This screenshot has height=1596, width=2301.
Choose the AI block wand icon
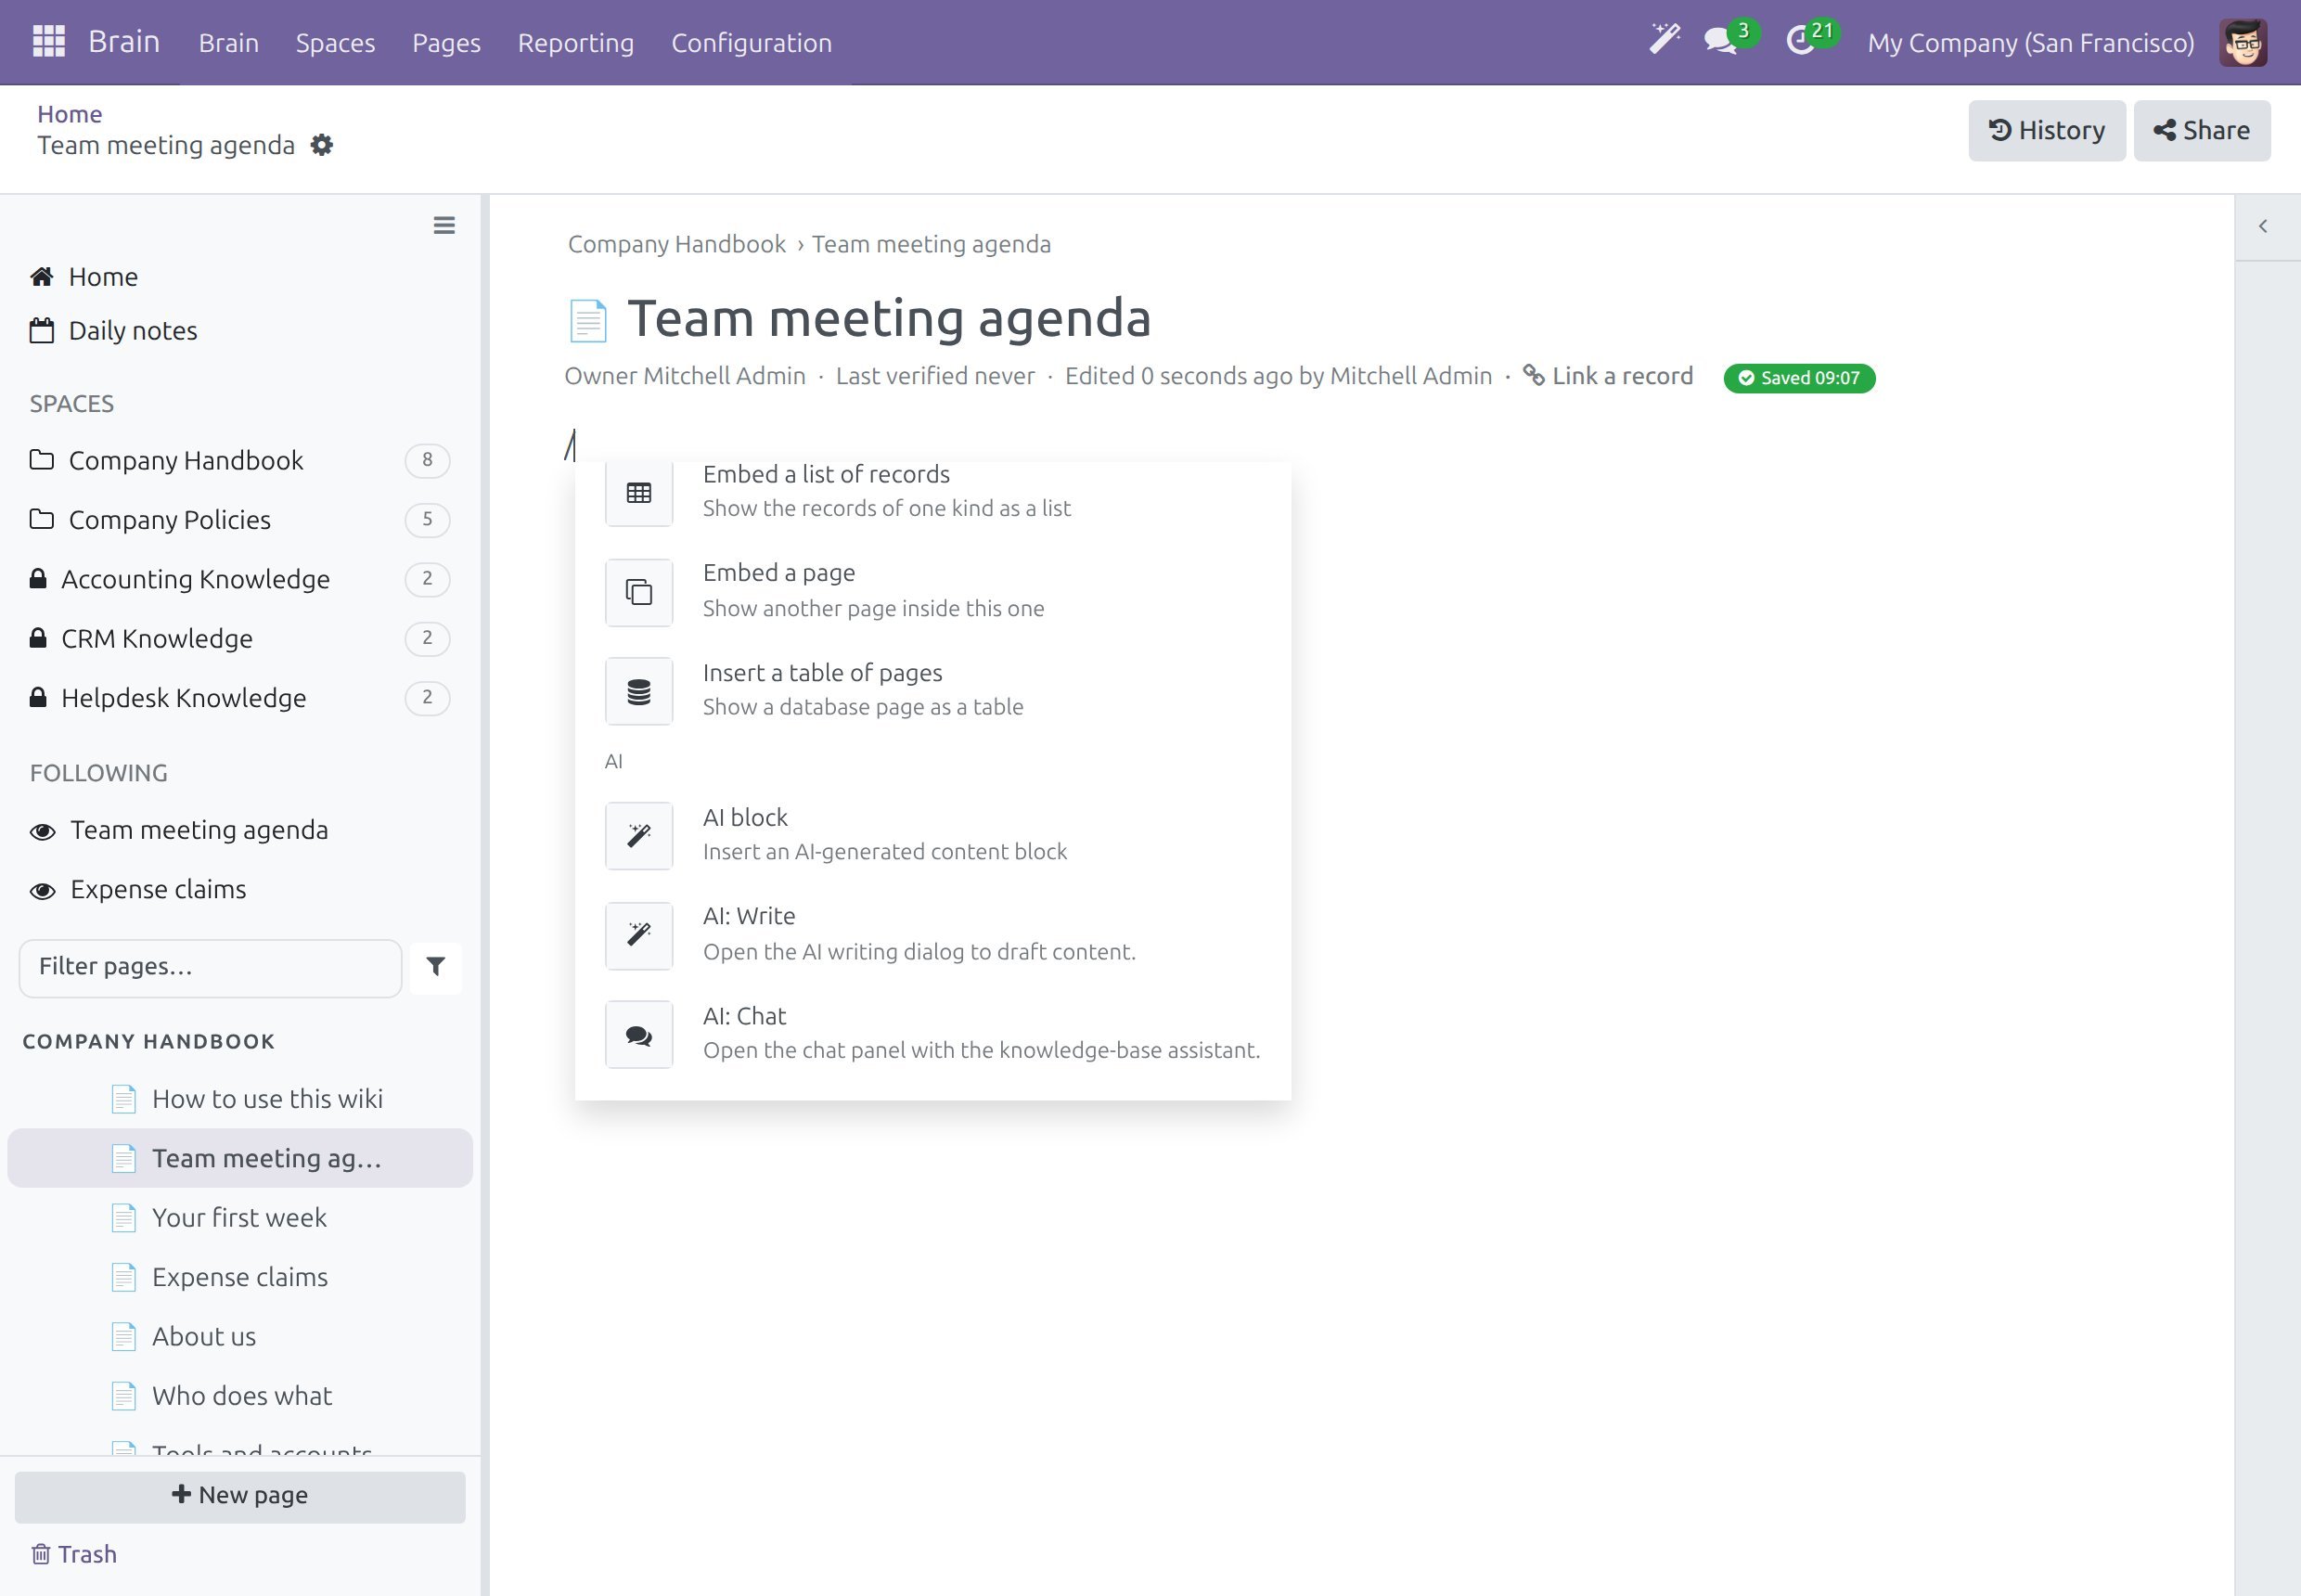click(639, 835)
